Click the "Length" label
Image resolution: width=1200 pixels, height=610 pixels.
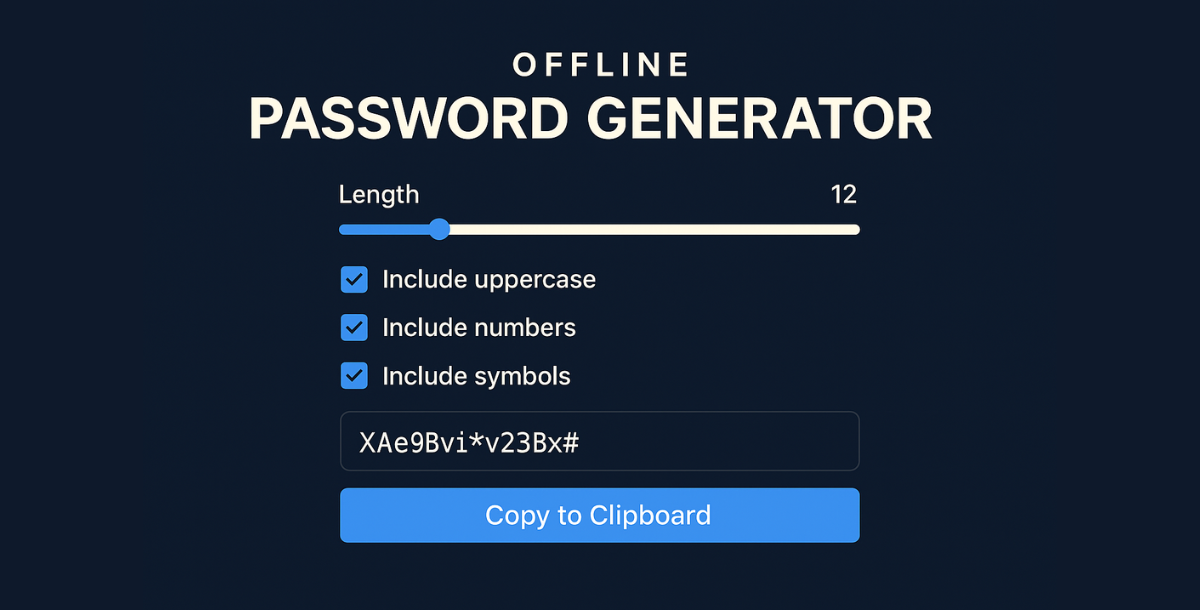379,194
